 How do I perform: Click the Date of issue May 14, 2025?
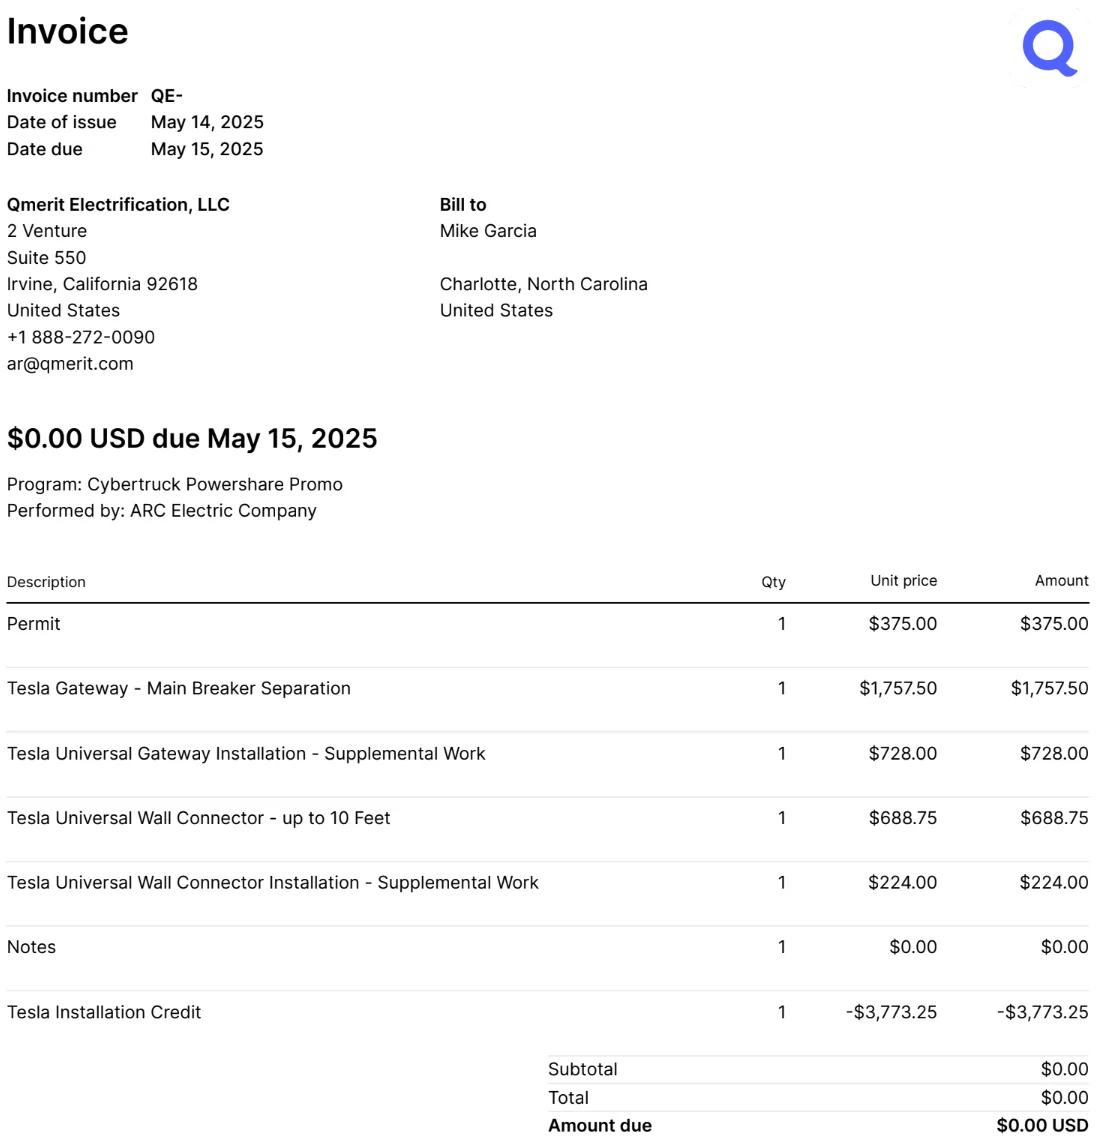(x=207, y=122)
